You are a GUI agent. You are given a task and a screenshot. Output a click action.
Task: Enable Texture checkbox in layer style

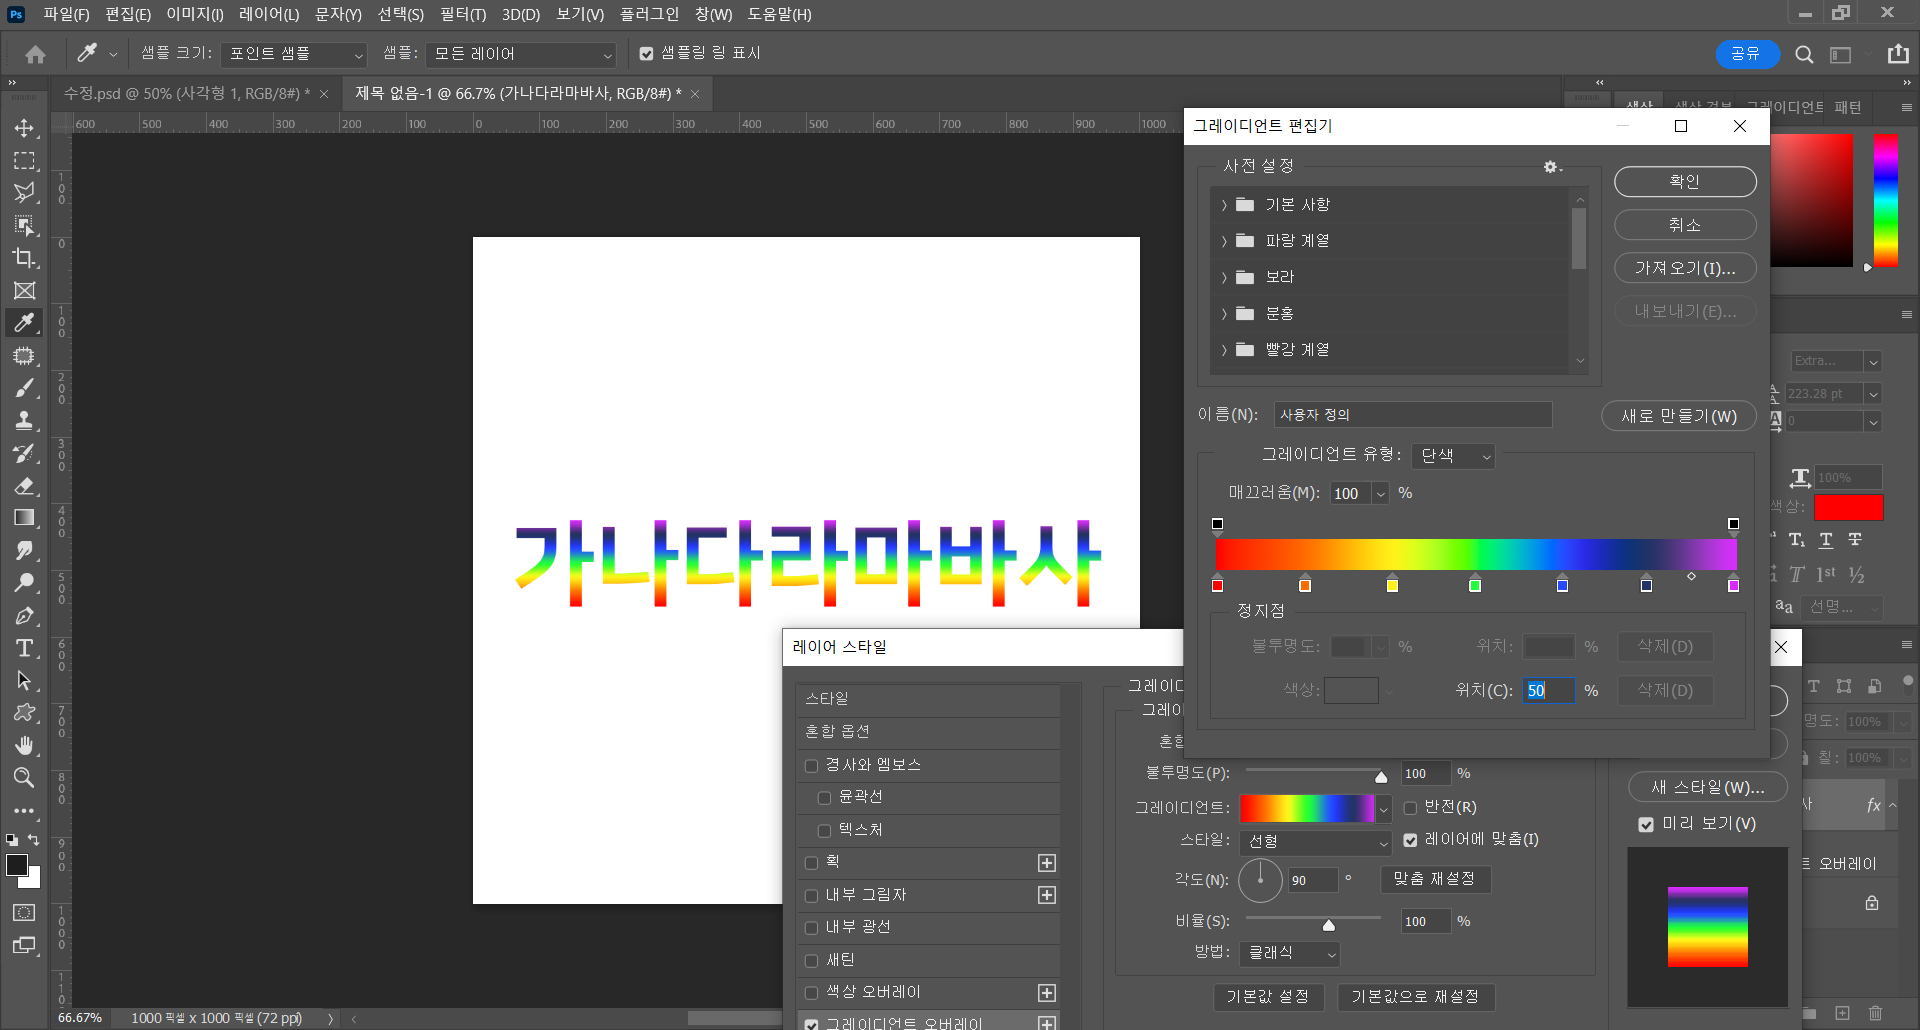tap(824, 831)
